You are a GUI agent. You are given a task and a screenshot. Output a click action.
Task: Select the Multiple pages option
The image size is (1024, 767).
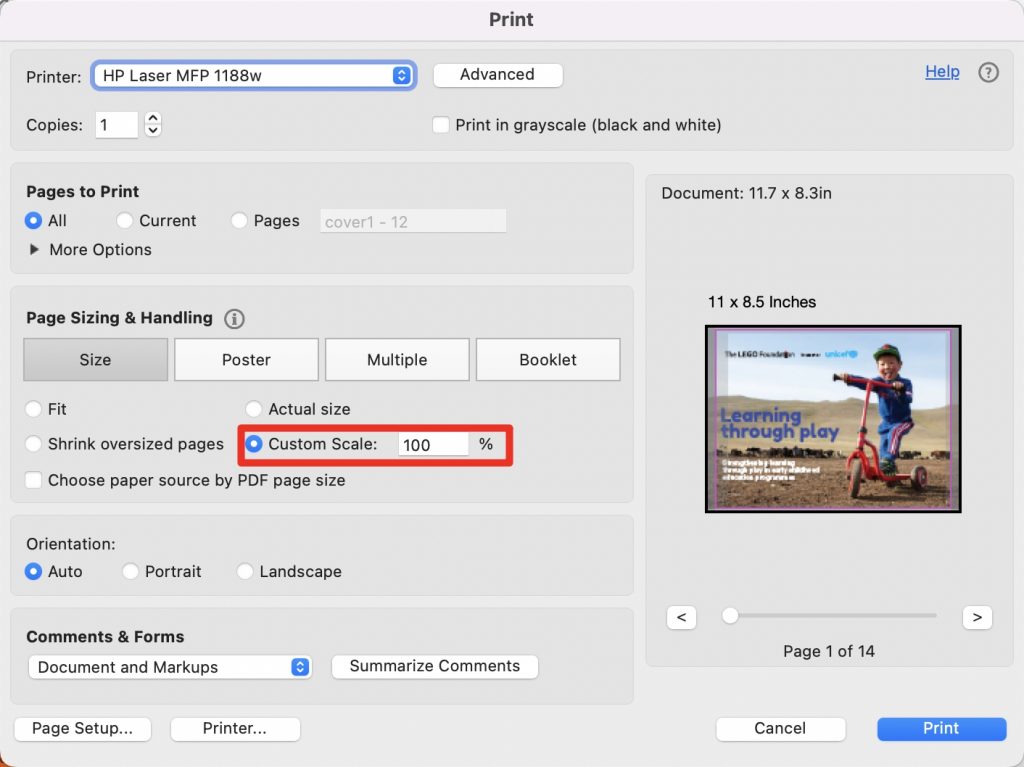(397, 359)
